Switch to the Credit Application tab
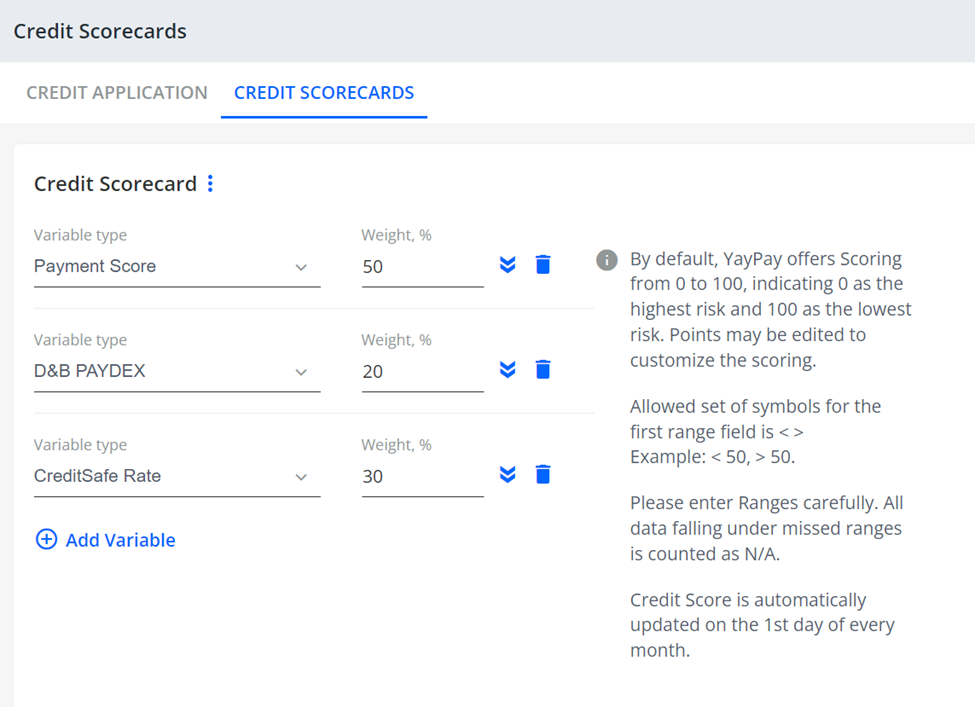The height and width of the screenshot is (707, 975). pos(116,92)
